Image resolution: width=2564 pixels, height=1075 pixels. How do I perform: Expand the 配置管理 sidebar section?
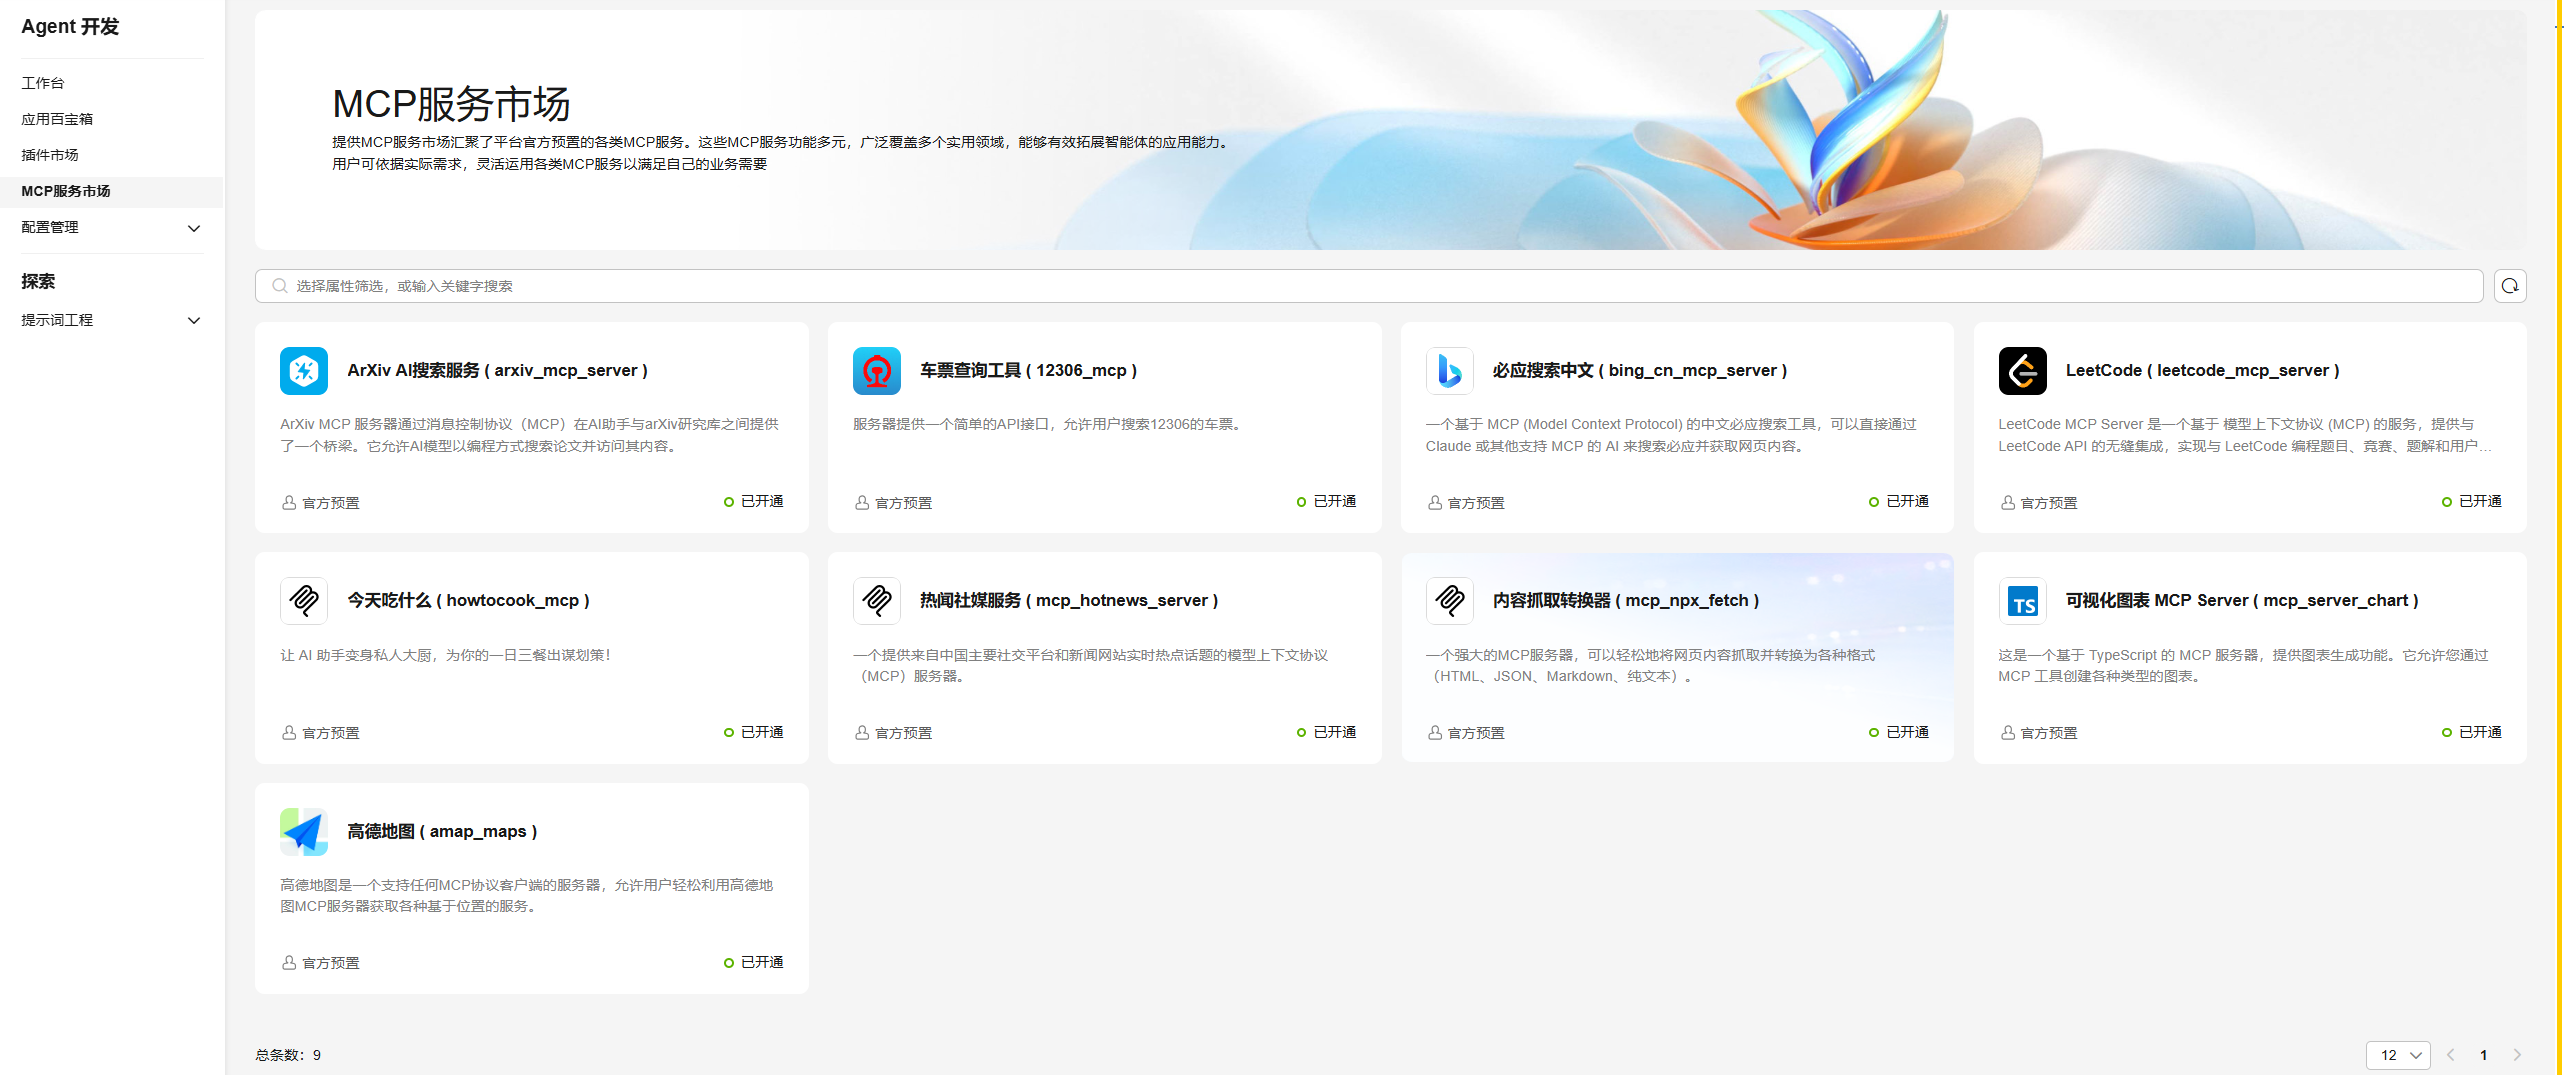pyautogui.click(x=194, y=228)
